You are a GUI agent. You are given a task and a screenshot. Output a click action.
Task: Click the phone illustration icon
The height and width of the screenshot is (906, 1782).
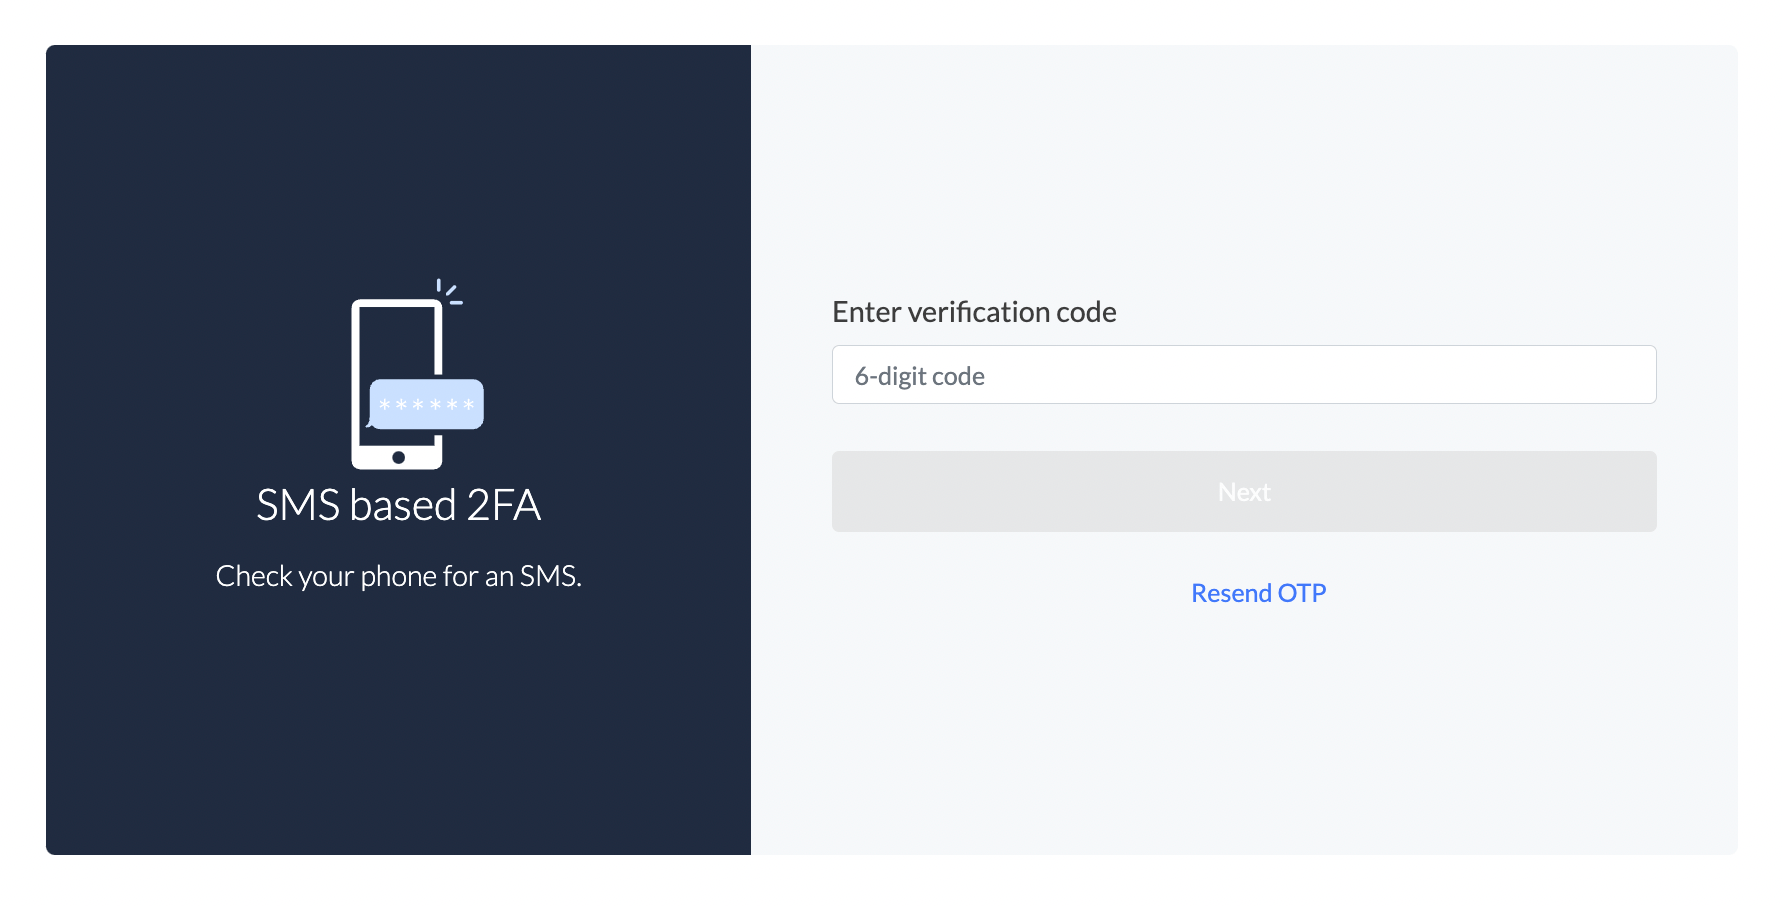[x=398, y=380]
